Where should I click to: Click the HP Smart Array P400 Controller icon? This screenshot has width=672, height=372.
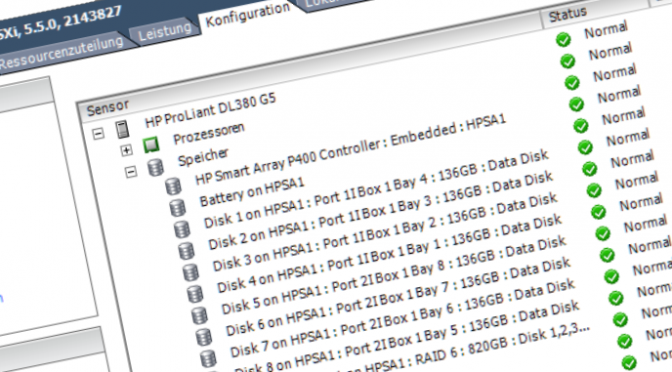tap(173, 186)
